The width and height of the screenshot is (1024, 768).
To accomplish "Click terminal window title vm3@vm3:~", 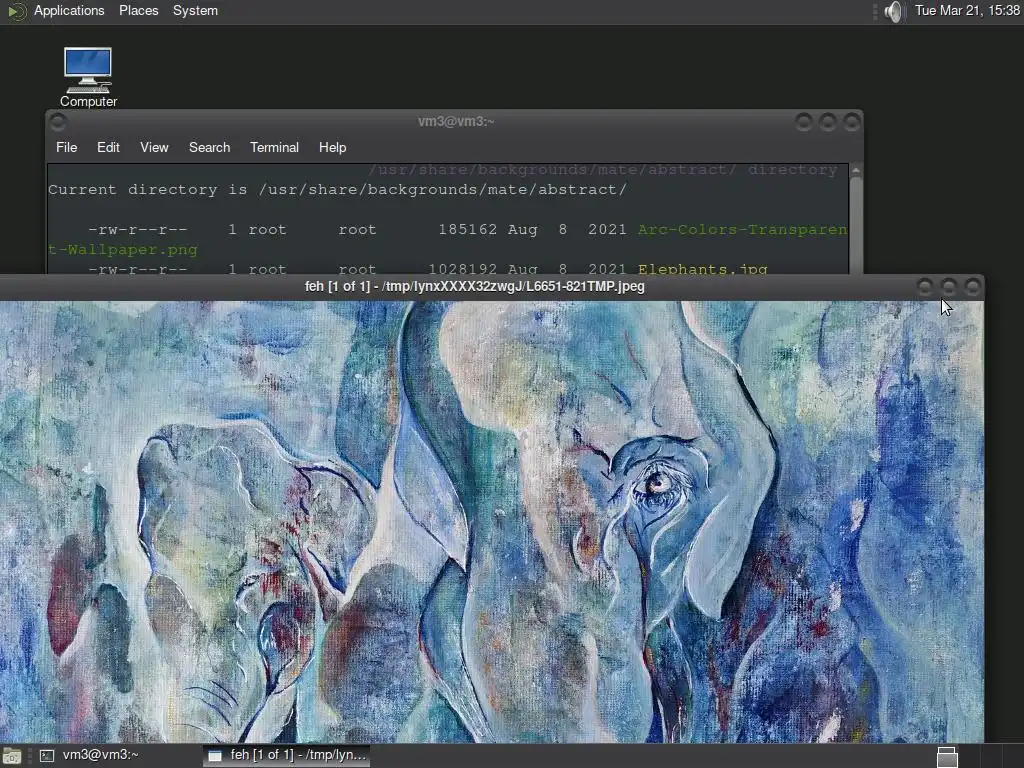I will (x=456, y=121).
